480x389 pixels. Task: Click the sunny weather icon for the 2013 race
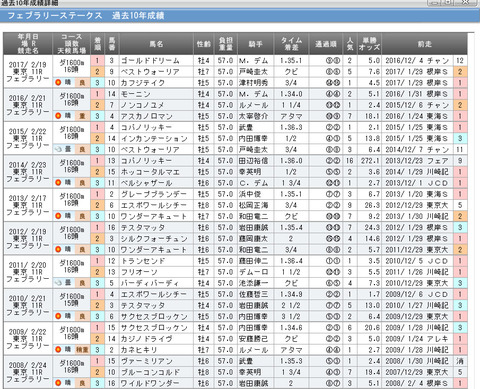click(x=58, y=216)
